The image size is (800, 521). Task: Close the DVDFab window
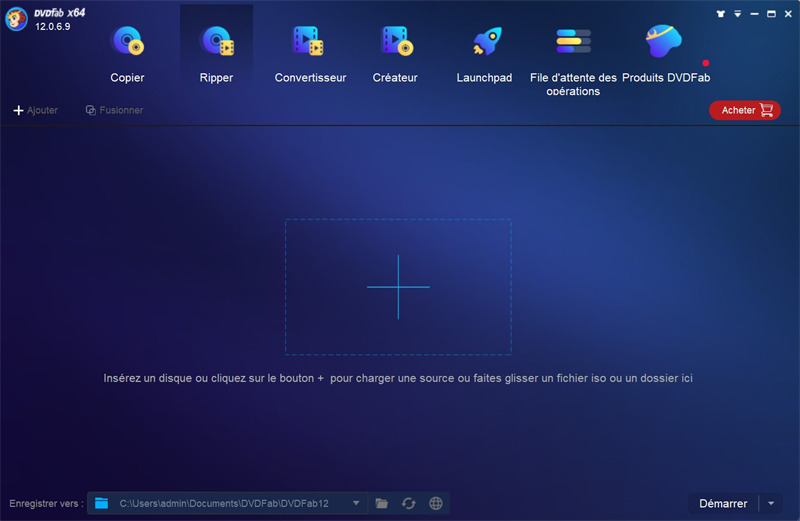click(788, 14)
